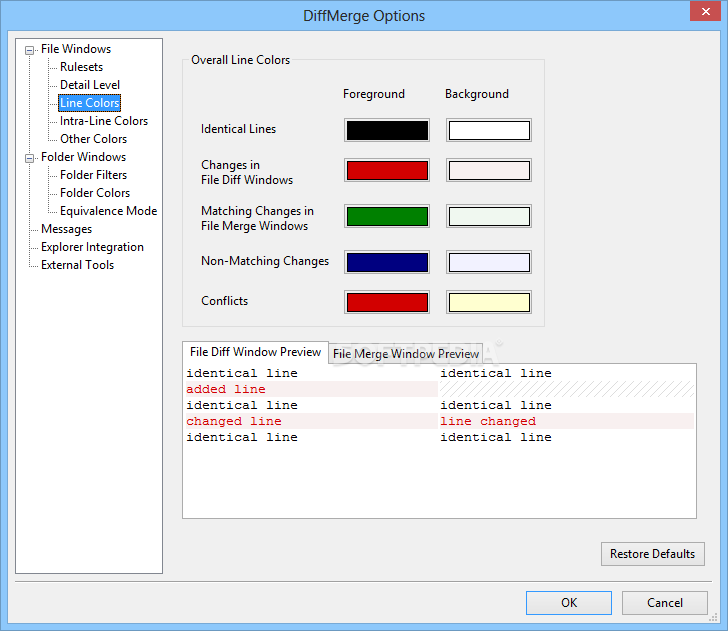The image size is (728, 631).
Task: Collapse the File Windows tree node
Action: coord(30,50)
